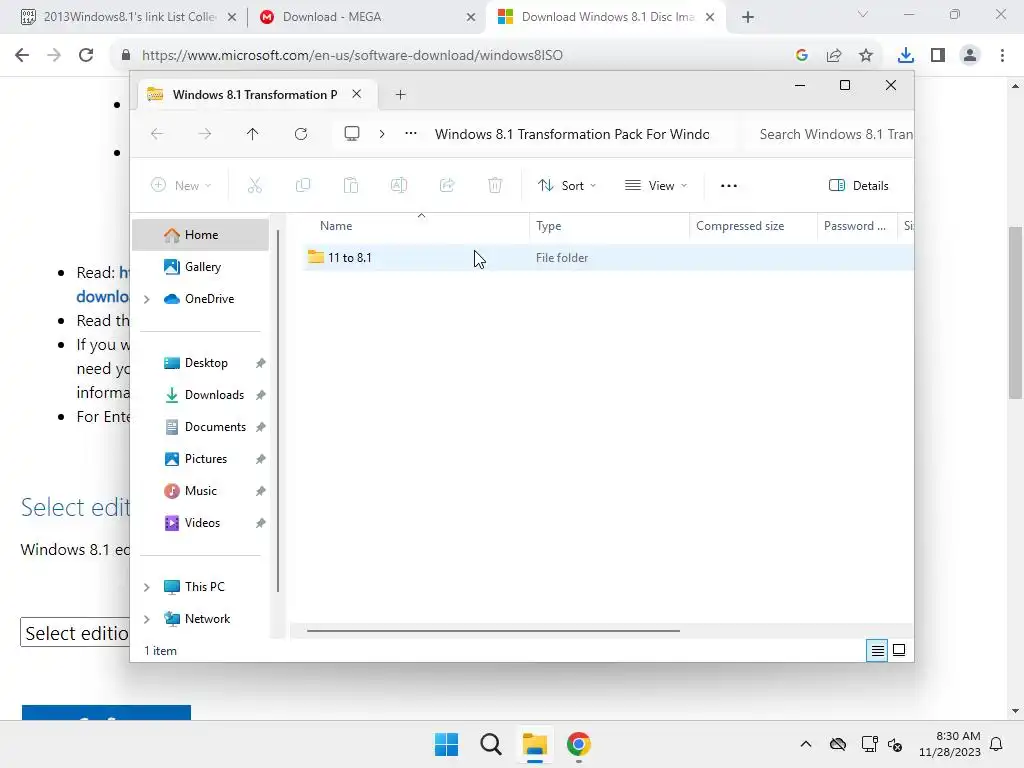Expand the This PC tree node
The image size is (1024, 768).
point(147,587)
